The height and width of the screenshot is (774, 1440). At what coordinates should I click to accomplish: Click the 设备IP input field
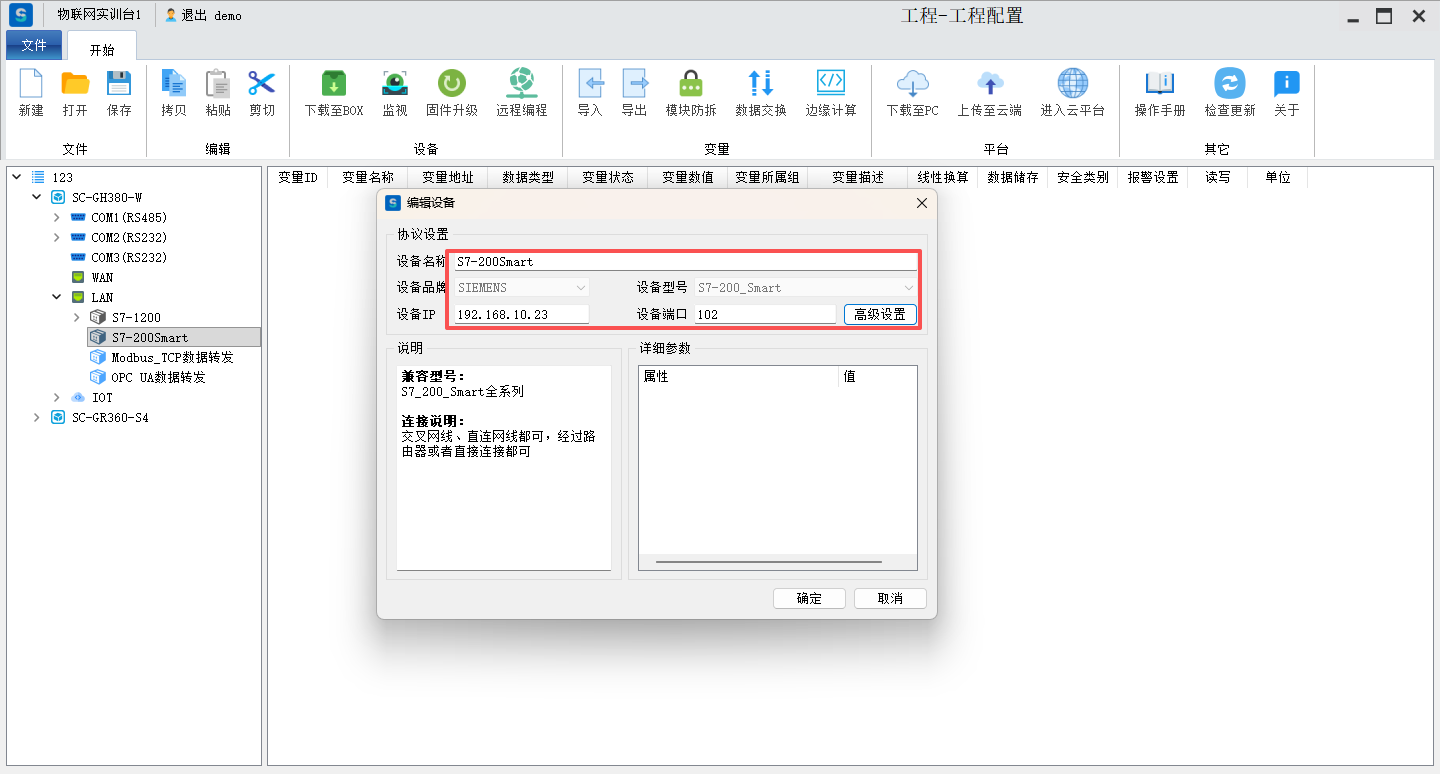(x=521, y=314)
